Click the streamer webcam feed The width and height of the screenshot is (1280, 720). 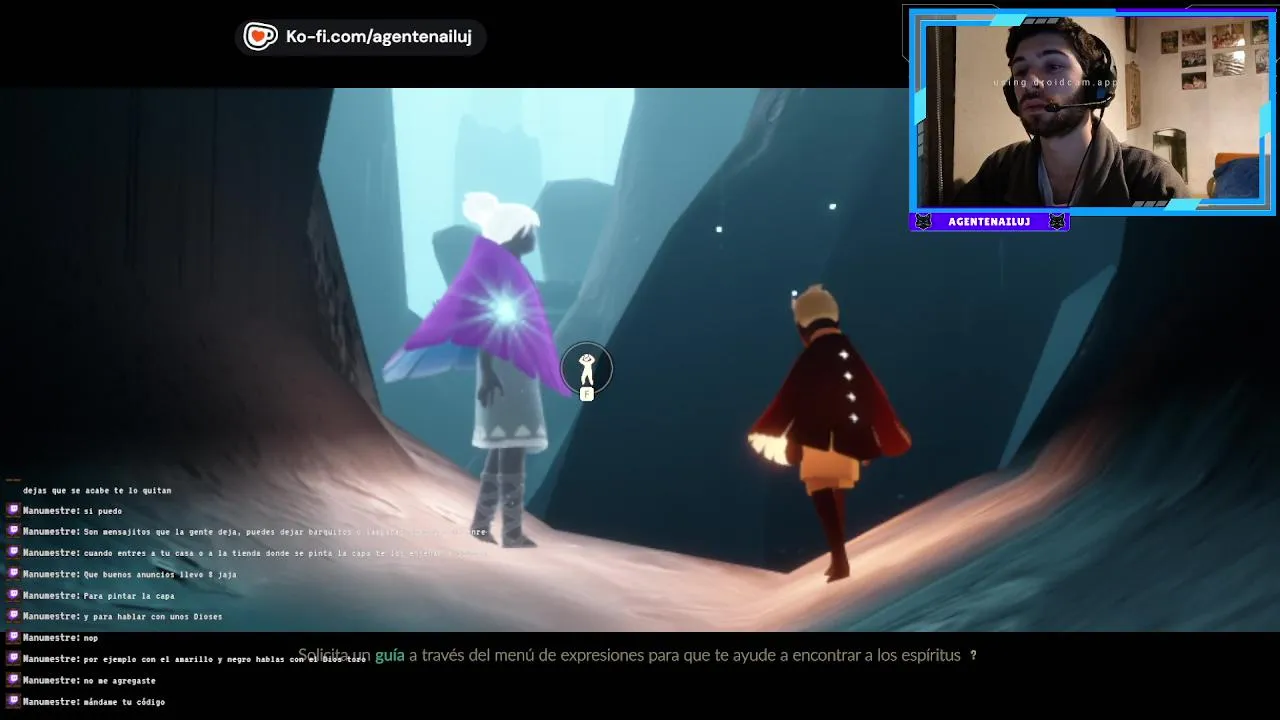point(1092,112)
